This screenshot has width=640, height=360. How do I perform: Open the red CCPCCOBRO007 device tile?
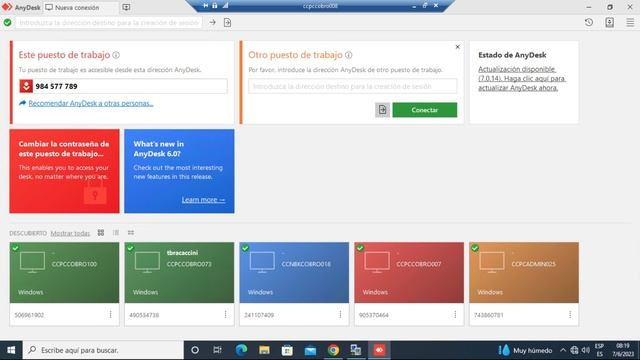(409, 273)
